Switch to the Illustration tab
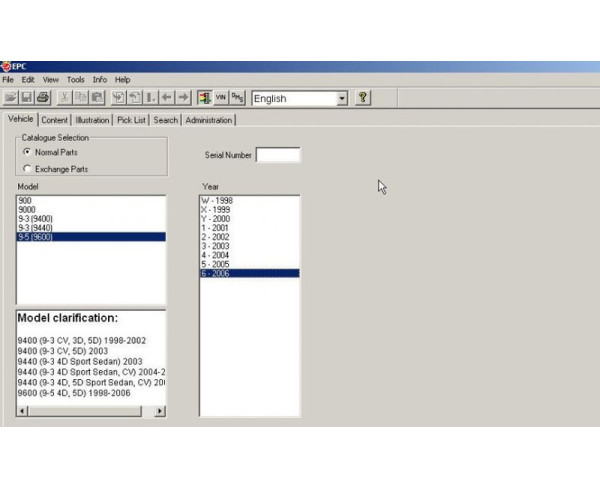600x489 pixels. (x=92, y=120)
